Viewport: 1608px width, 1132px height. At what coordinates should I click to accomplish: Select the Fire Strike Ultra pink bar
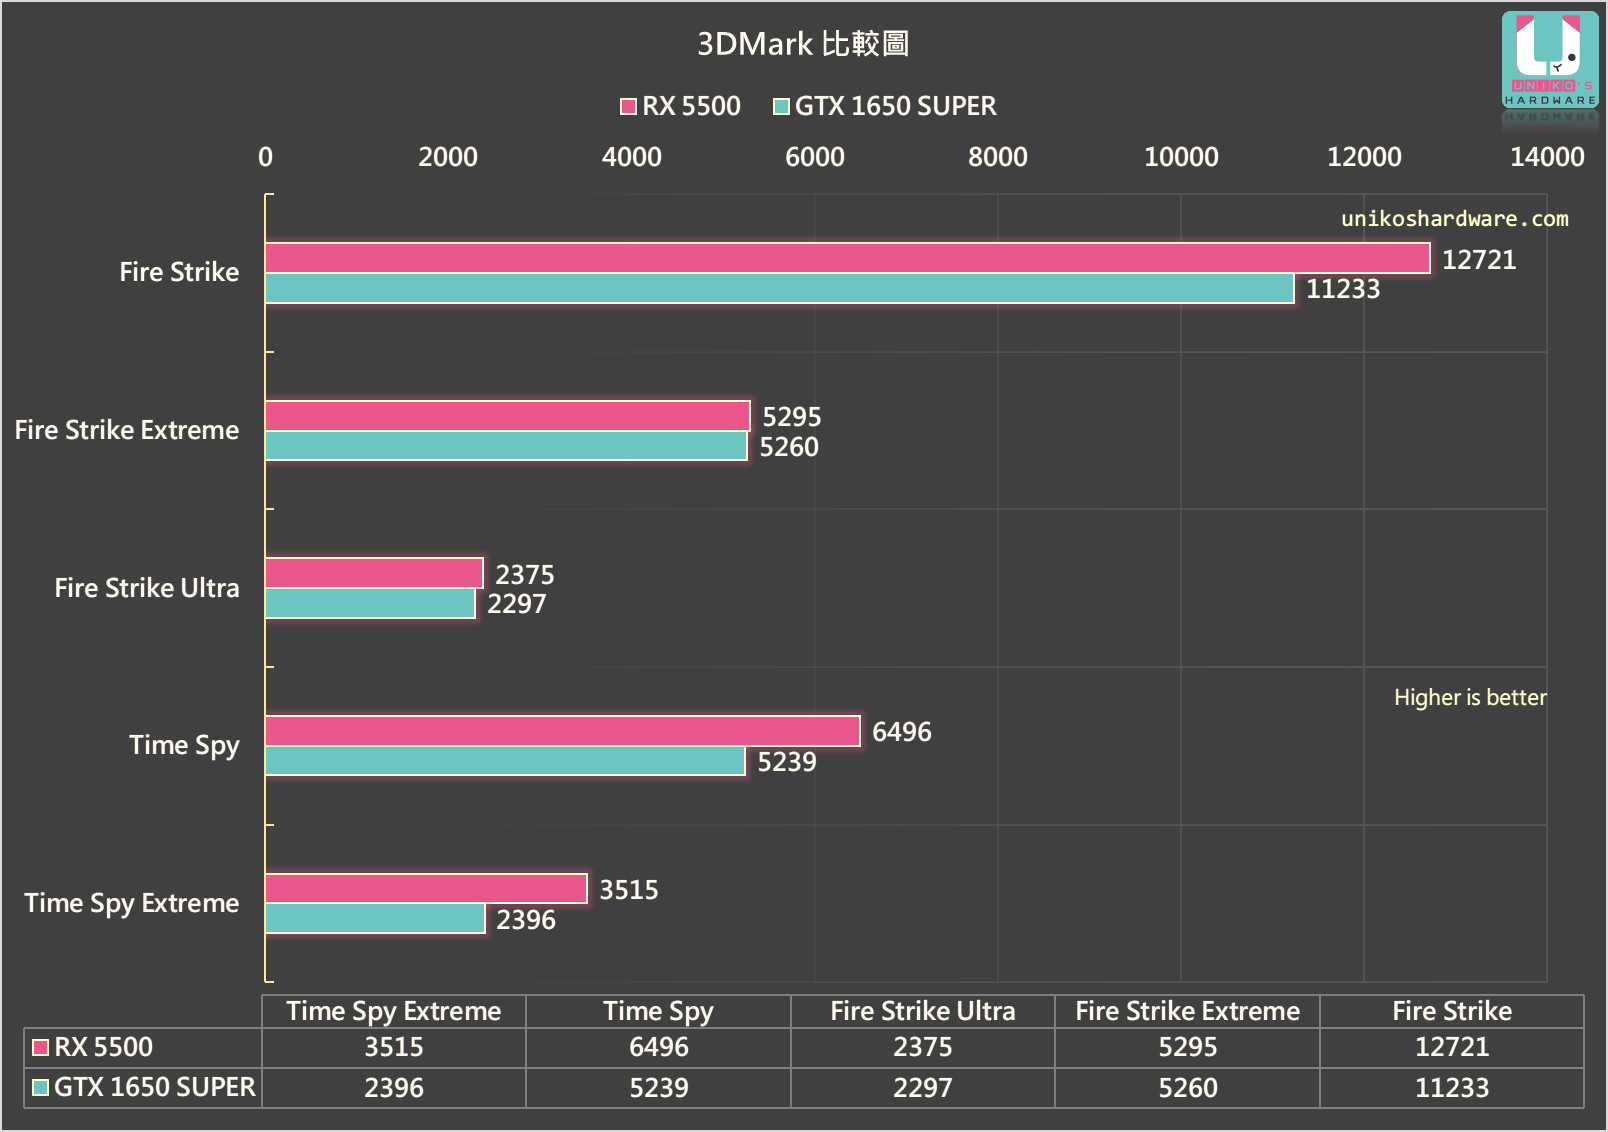[375, 573]
